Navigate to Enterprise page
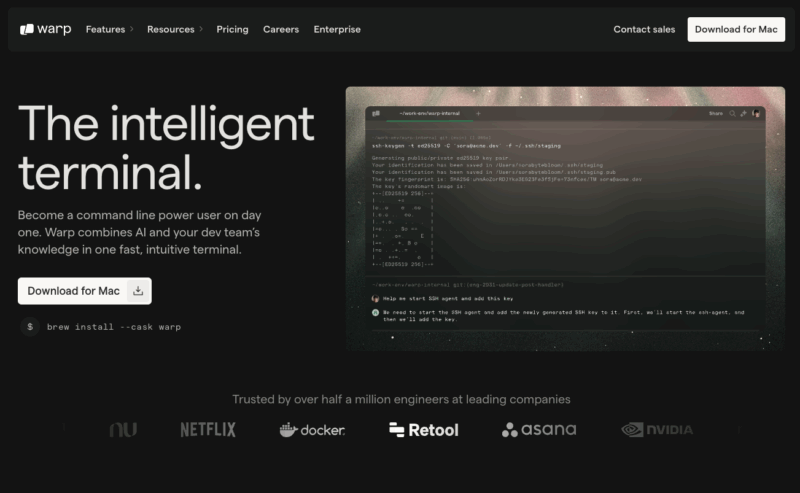Image resolution: width=800 pixels, height=493 pixels. (x=337, y=29)
